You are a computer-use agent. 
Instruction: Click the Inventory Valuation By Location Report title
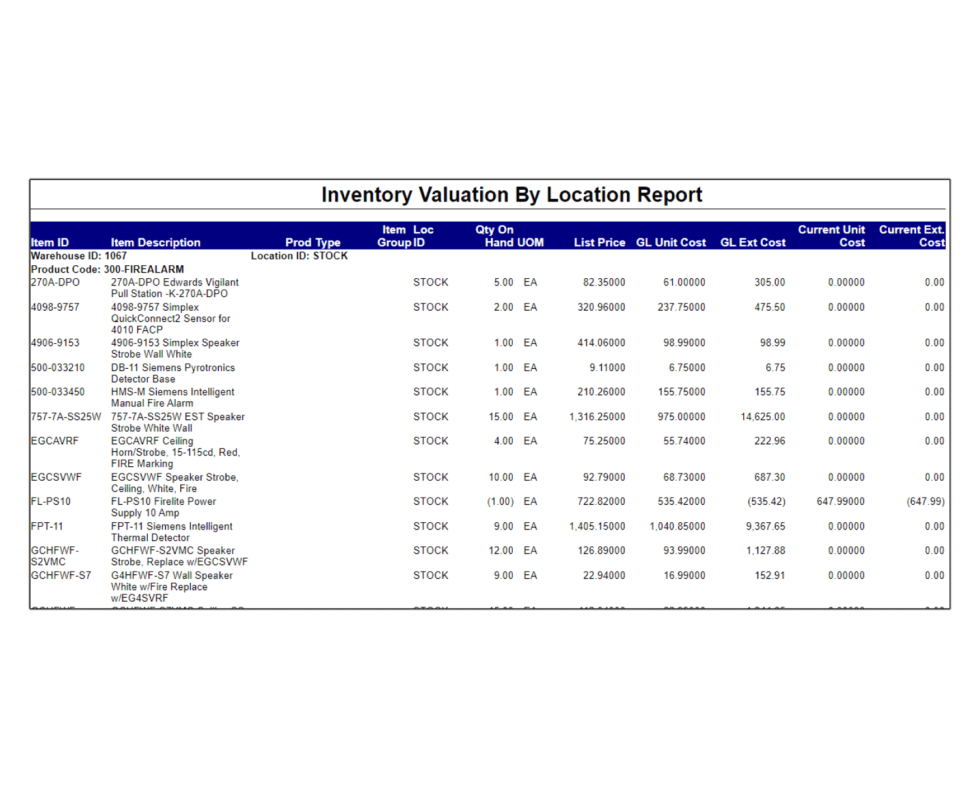tap(511, 195)
